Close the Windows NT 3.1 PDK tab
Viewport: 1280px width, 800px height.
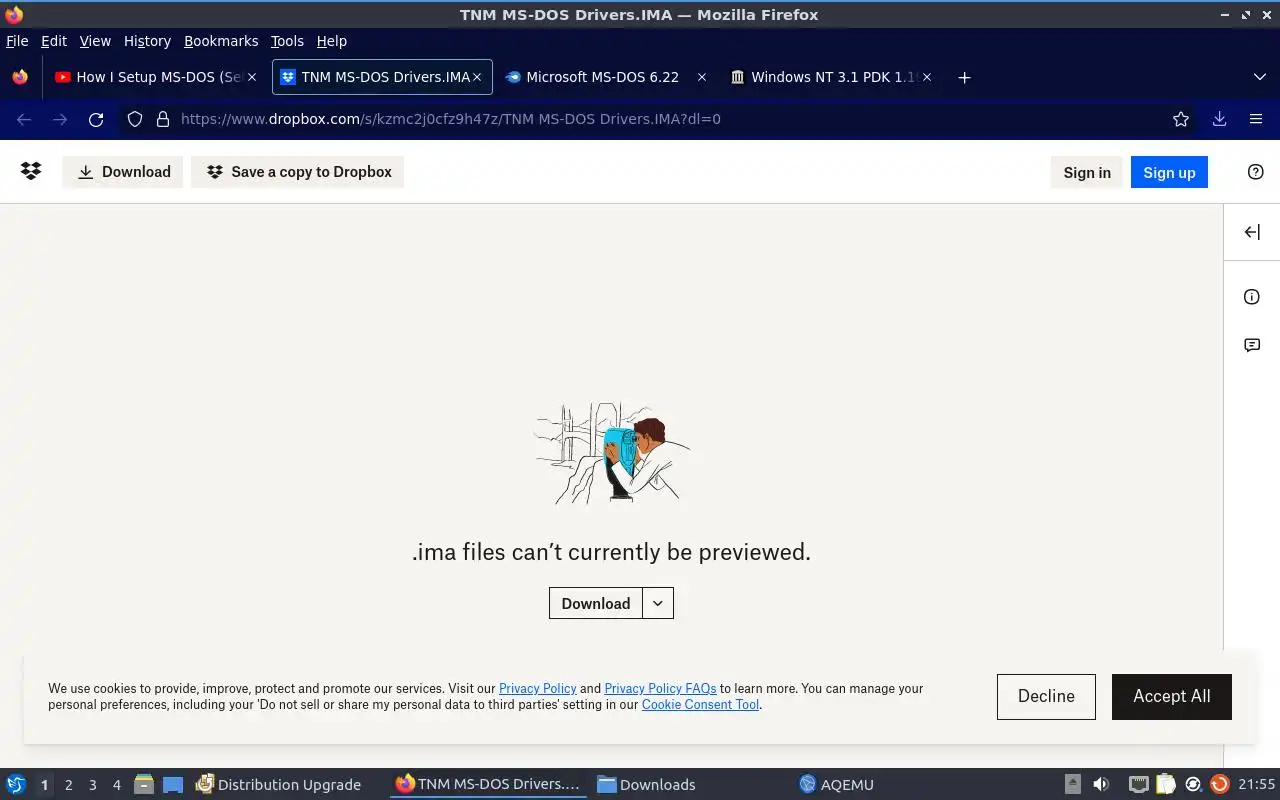(x=927, y=77)
